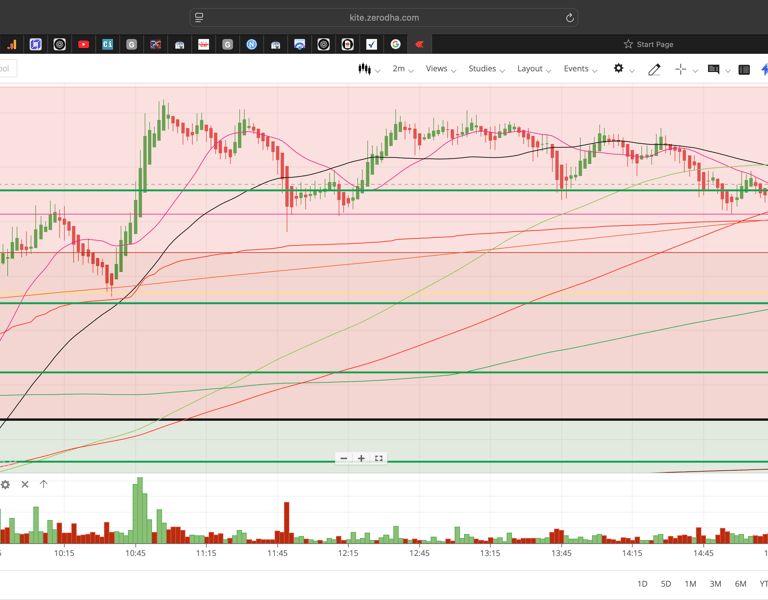Screen dimensions: 768x600
Task: Switch to the Start Page tab
Action: (648, 44)
